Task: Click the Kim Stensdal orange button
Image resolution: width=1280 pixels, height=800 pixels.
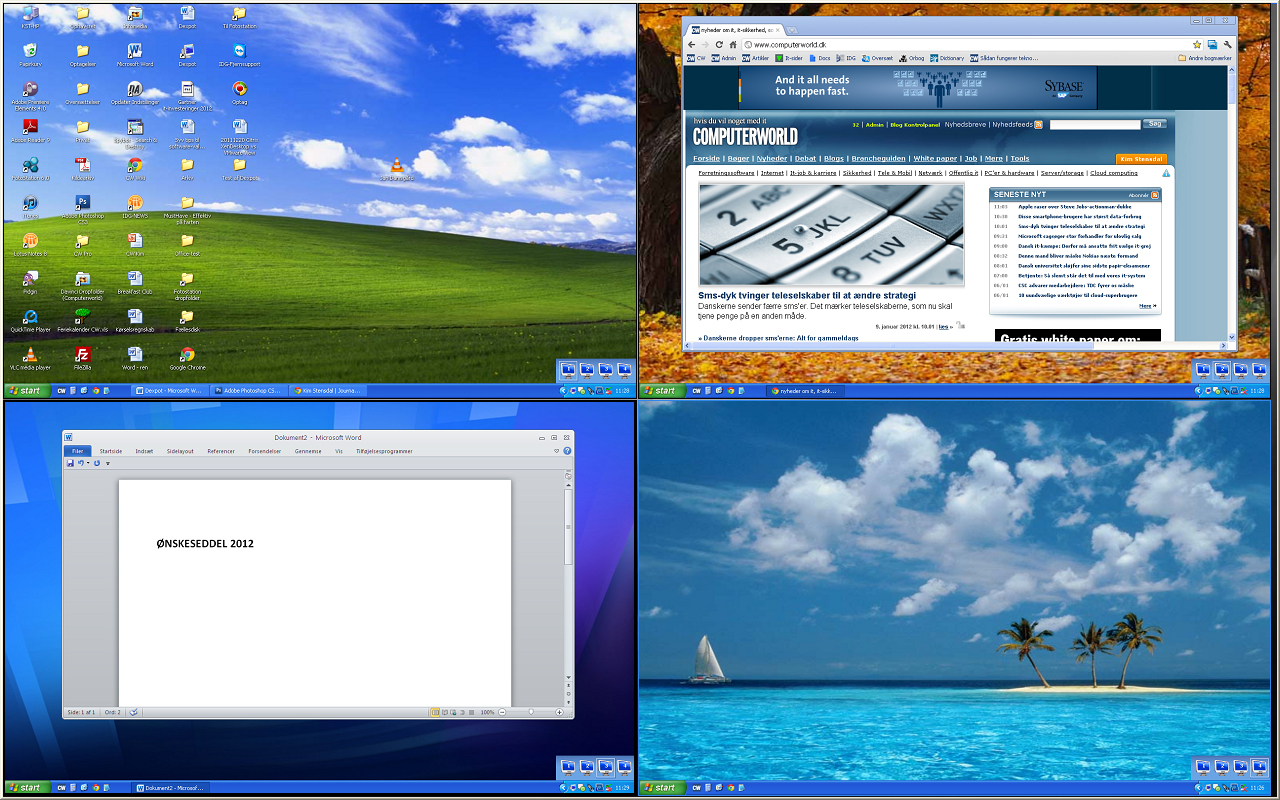Action: point(1141,159)
